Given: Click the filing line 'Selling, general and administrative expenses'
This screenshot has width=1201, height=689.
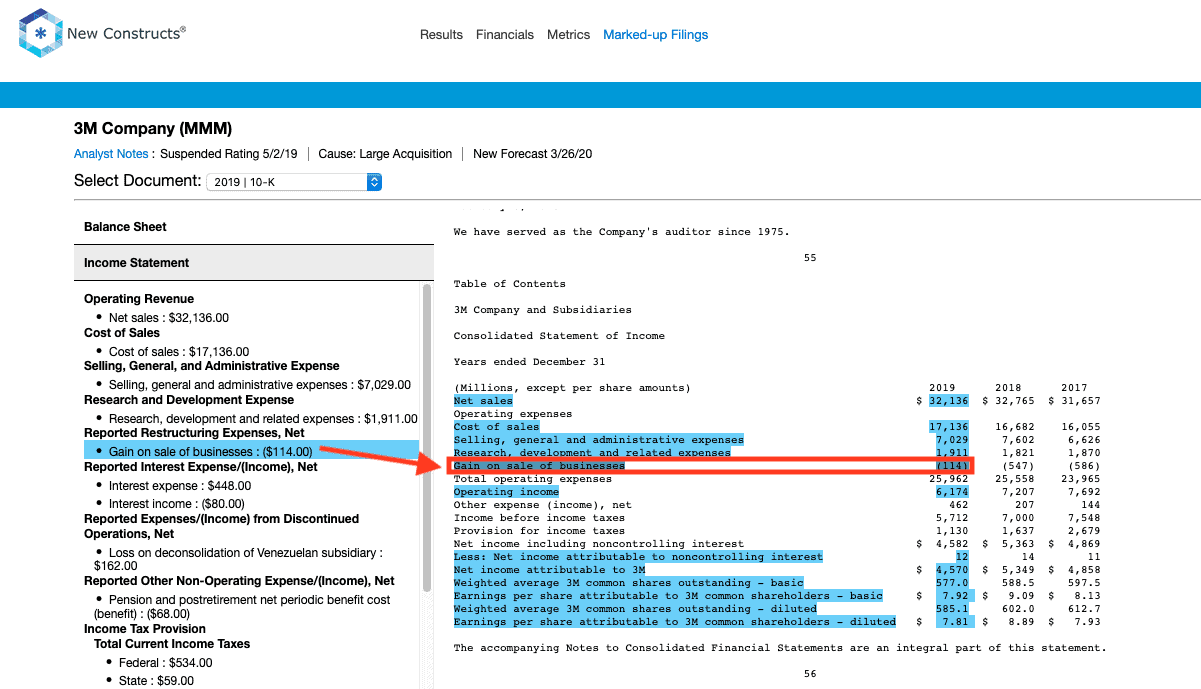Looking at the screenshot, I should click(x=598, y=440).
